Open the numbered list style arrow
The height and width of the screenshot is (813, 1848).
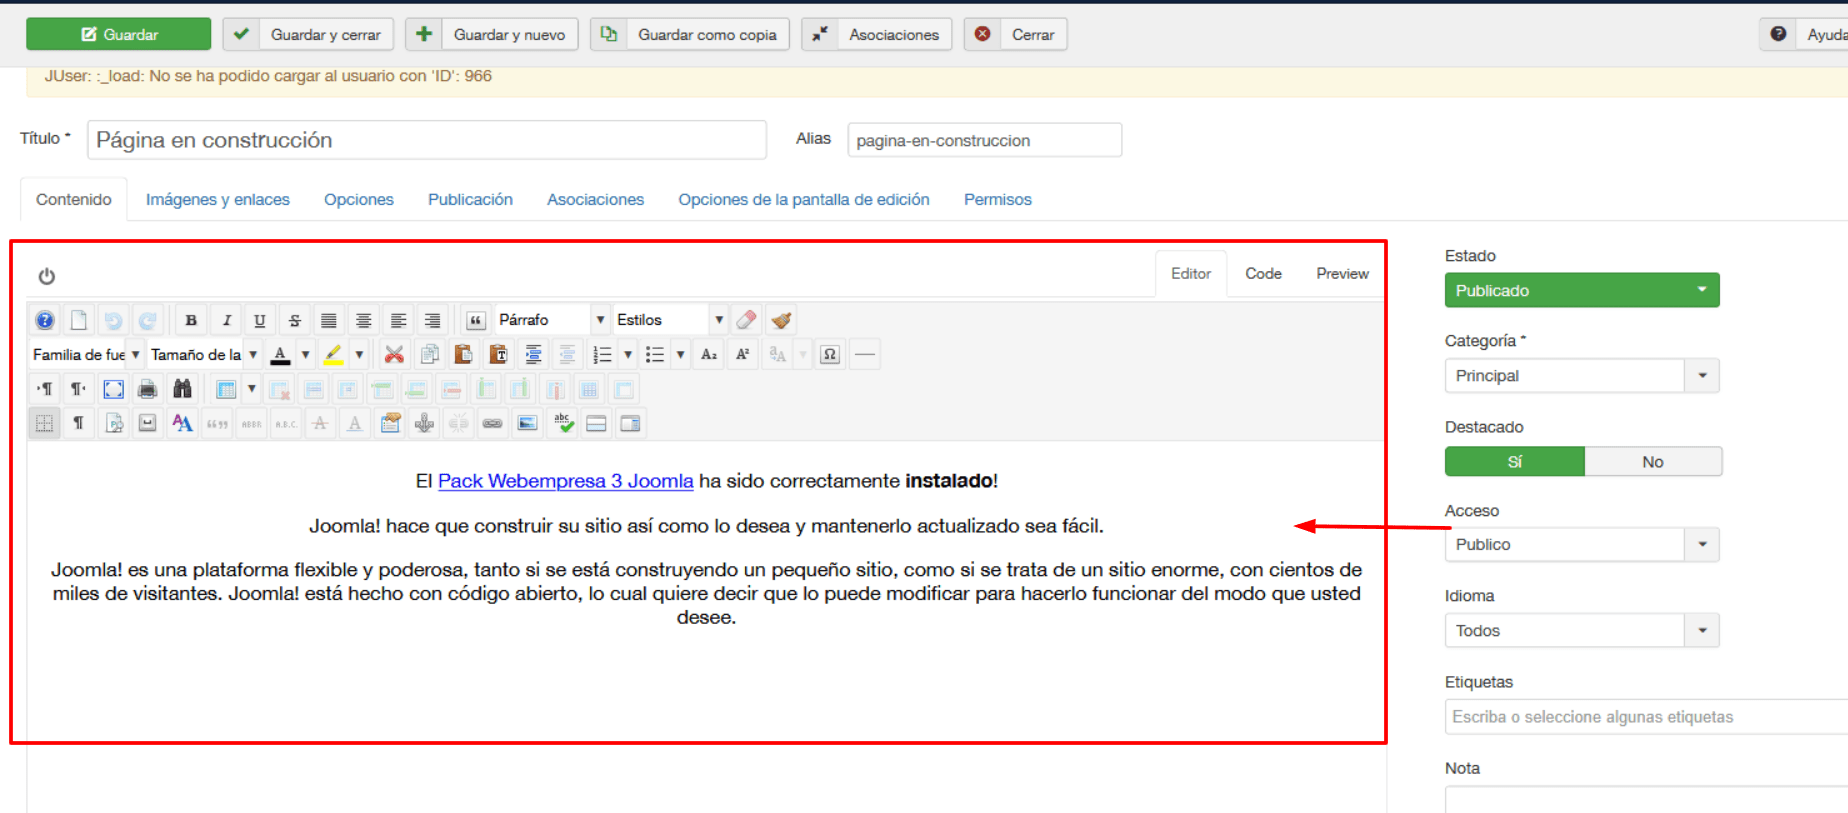pos(627,354)
